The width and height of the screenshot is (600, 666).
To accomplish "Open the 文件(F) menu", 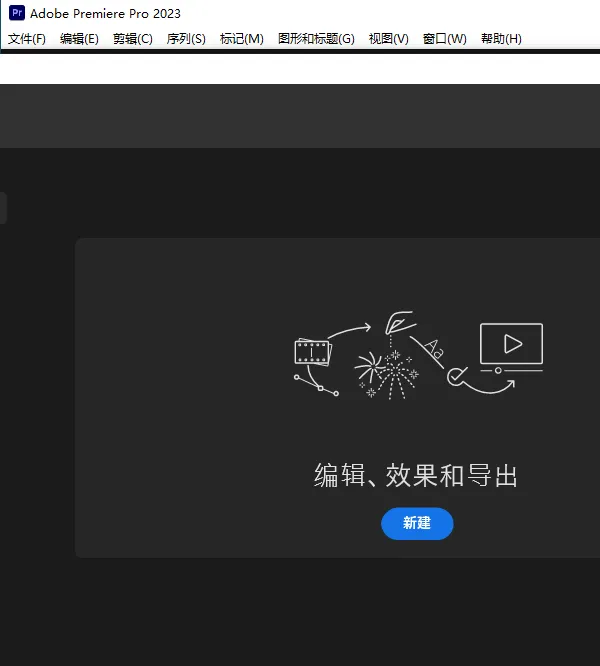I will tap(27, 39).
